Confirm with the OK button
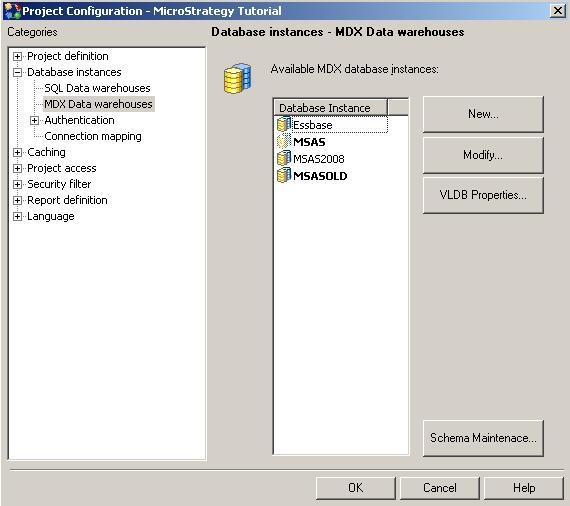 [355, 488]
